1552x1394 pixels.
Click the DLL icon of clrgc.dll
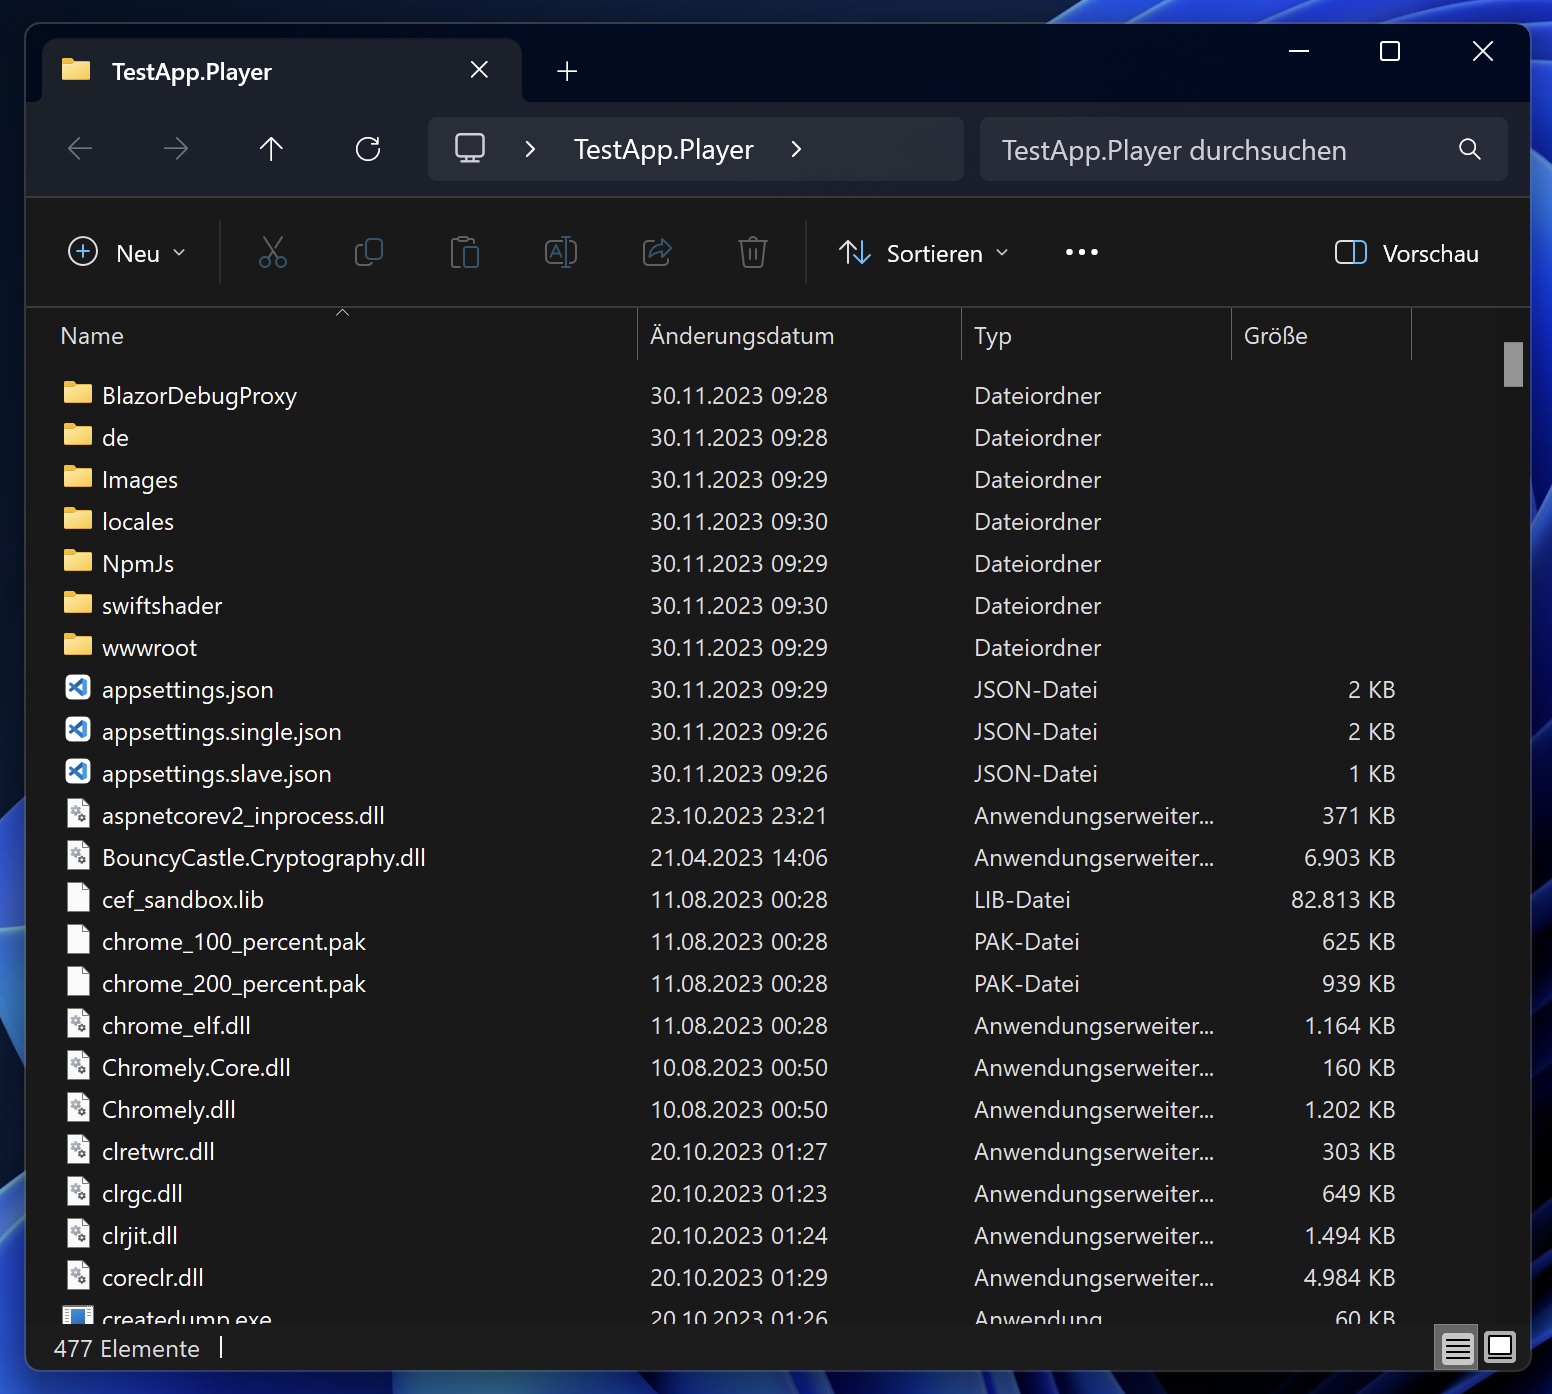pyautogui.click(x=78, y=1192)
